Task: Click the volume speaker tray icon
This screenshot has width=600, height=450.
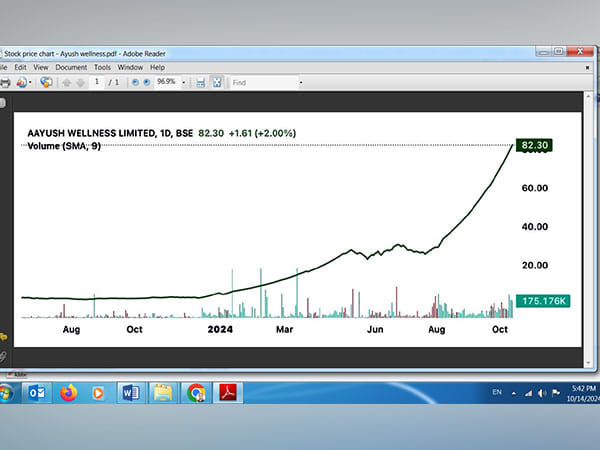Action: (x=541, y=393)
